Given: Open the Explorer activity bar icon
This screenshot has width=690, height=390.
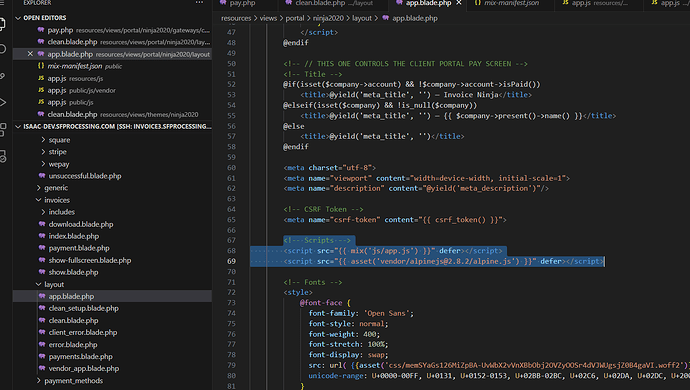Looking at the screenshot, I should 2,24.
